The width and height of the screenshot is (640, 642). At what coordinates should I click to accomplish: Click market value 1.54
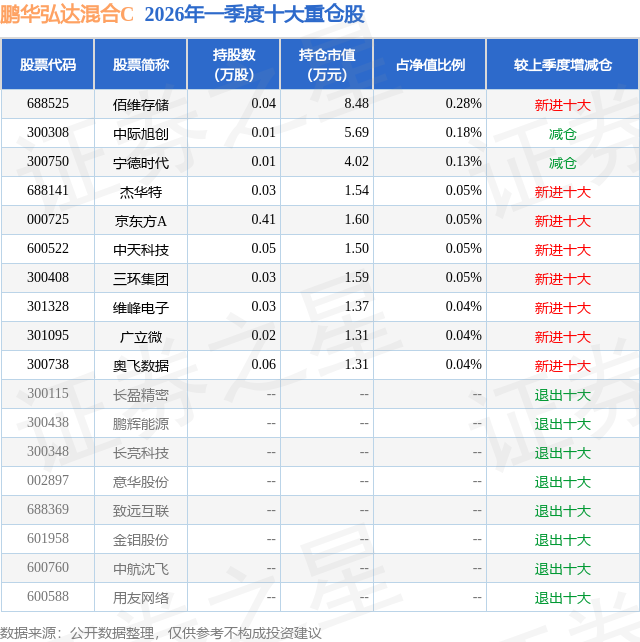click(356, 191)
